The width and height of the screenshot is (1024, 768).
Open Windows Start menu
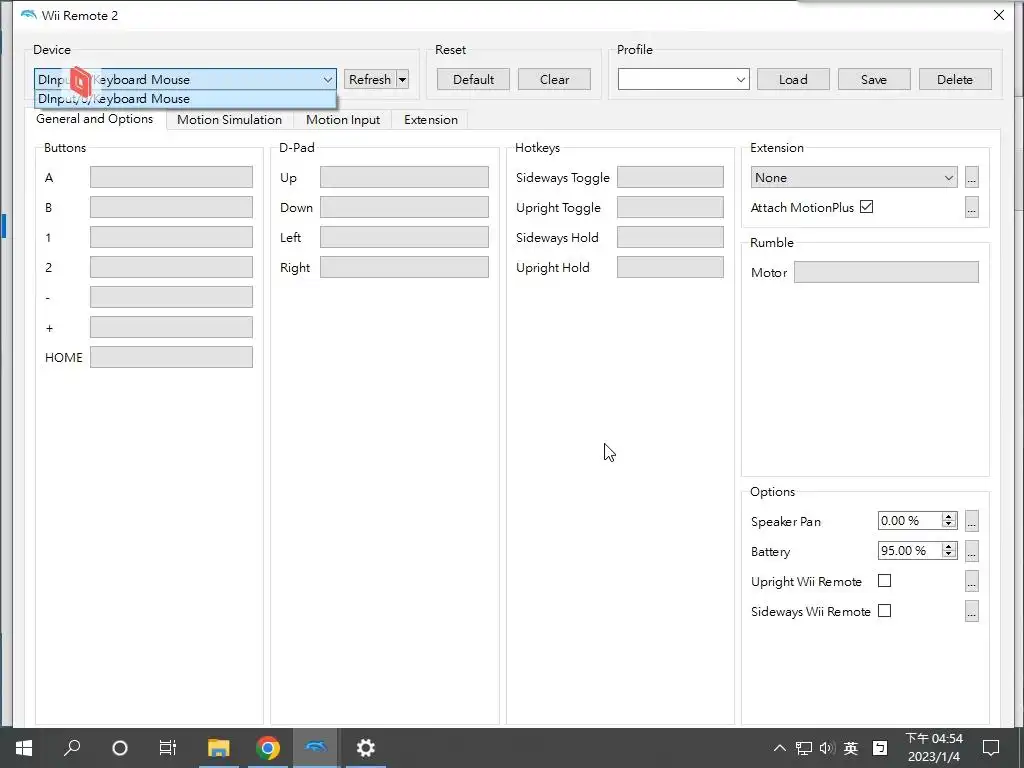point(24,748)
